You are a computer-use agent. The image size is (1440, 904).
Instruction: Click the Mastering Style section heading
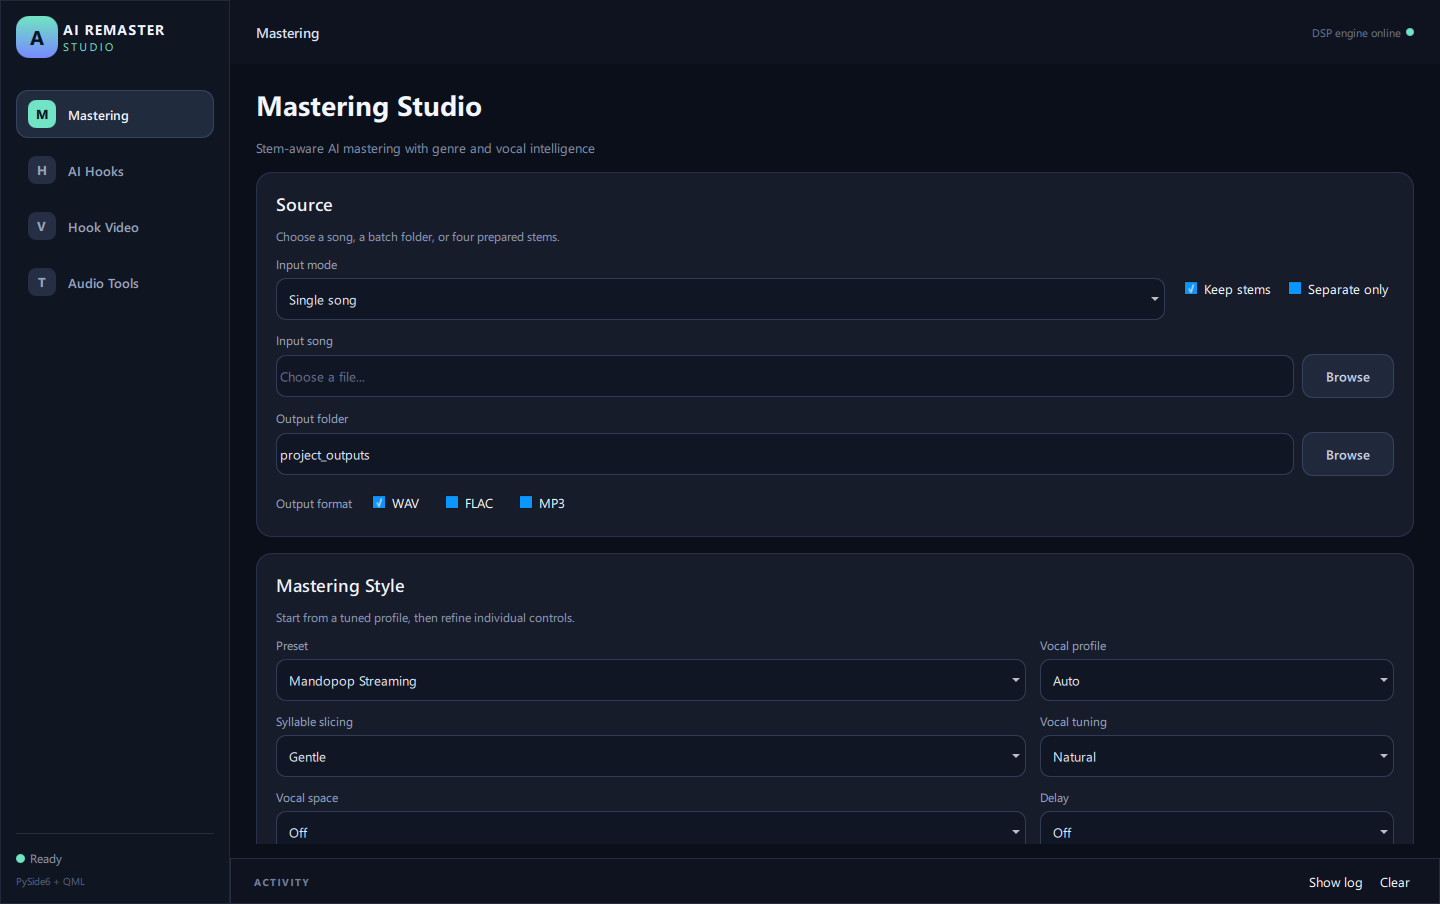(340, 585)
